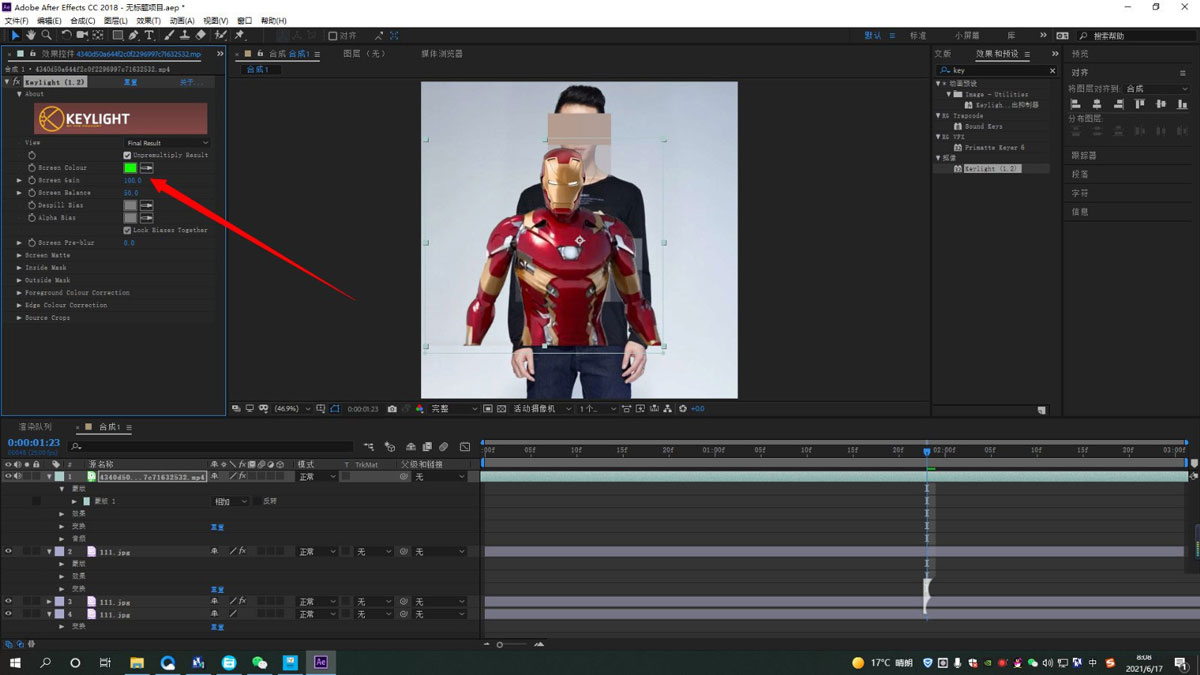The image size is (1200, 675).
Task: Switch to the 渲染队列 tab
Action: point(34,427)
